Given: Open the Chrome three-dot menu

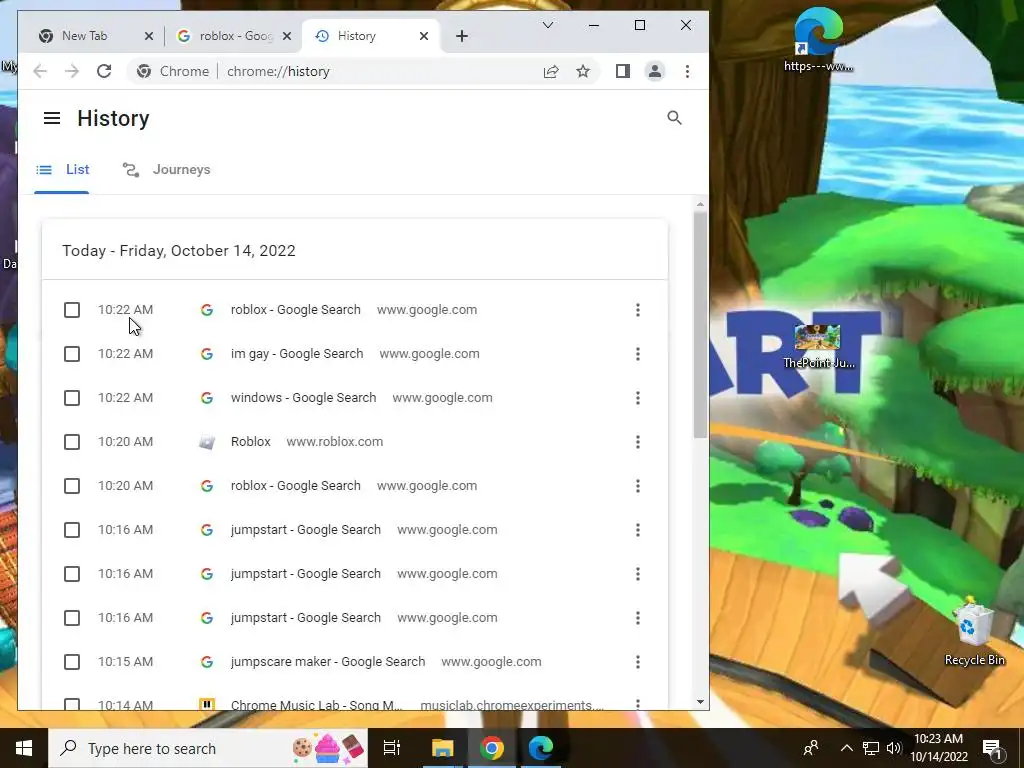Looking at the screenshot, I should click(687, 71).
